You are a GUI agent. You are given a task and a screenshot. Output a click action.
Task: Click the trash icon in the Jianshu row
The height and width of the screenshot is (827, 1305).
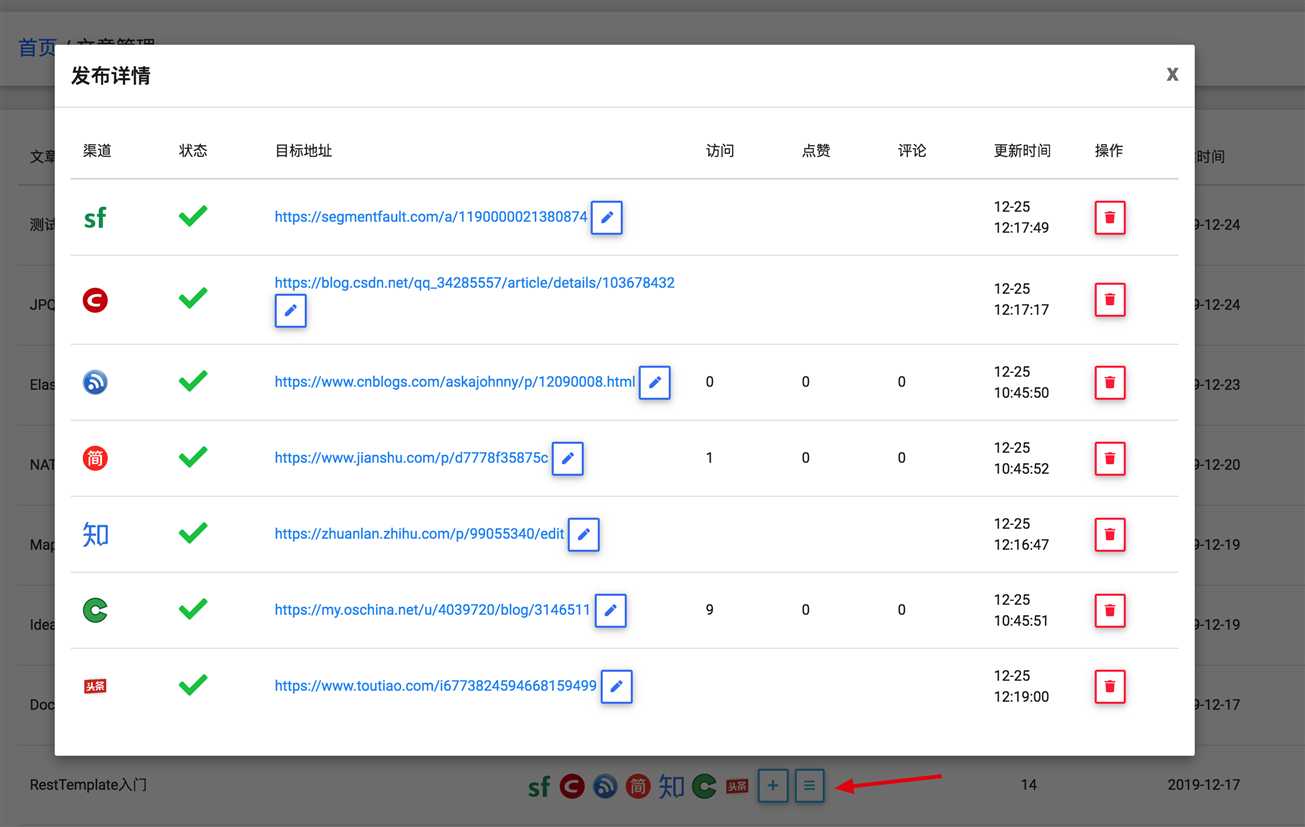[x=1110, y=458]
